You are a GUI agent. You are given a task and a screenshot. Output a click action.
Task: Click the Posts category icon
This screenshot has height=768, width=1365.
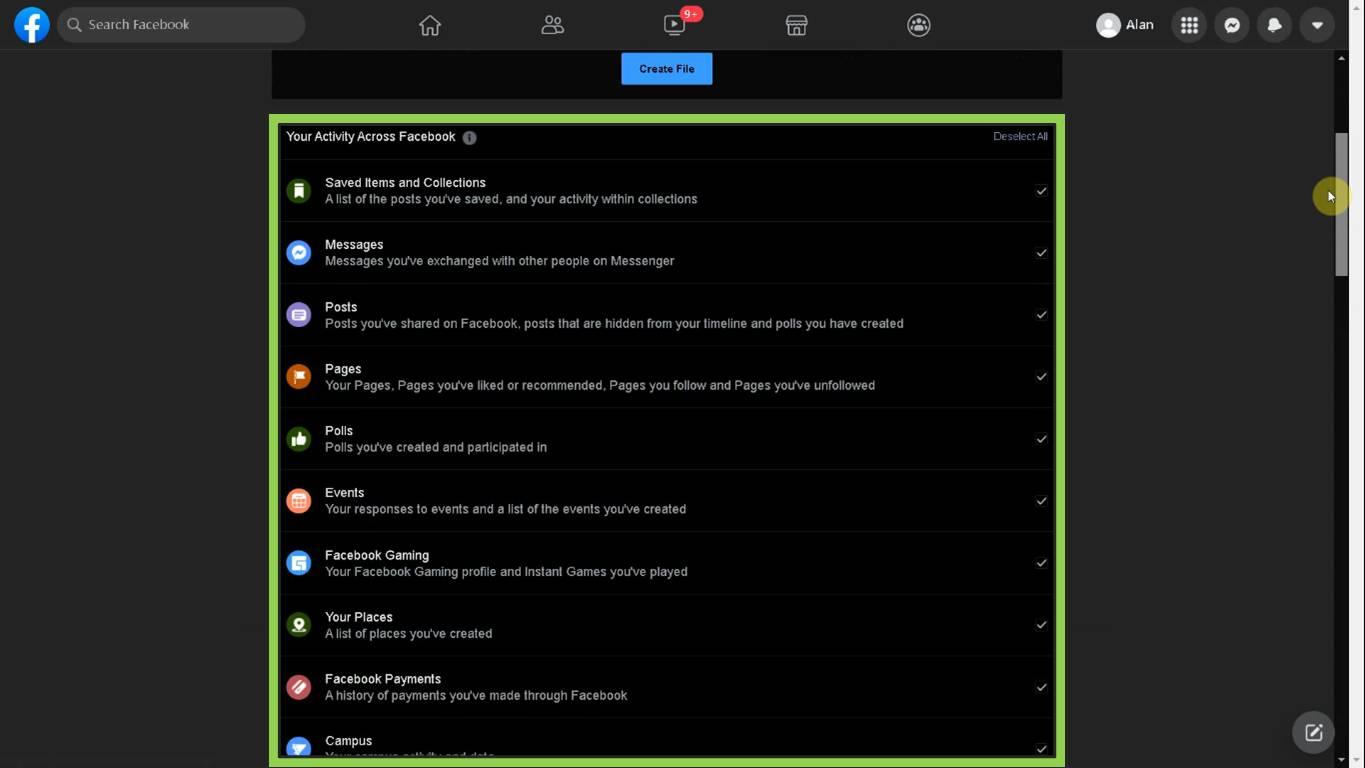299,315
